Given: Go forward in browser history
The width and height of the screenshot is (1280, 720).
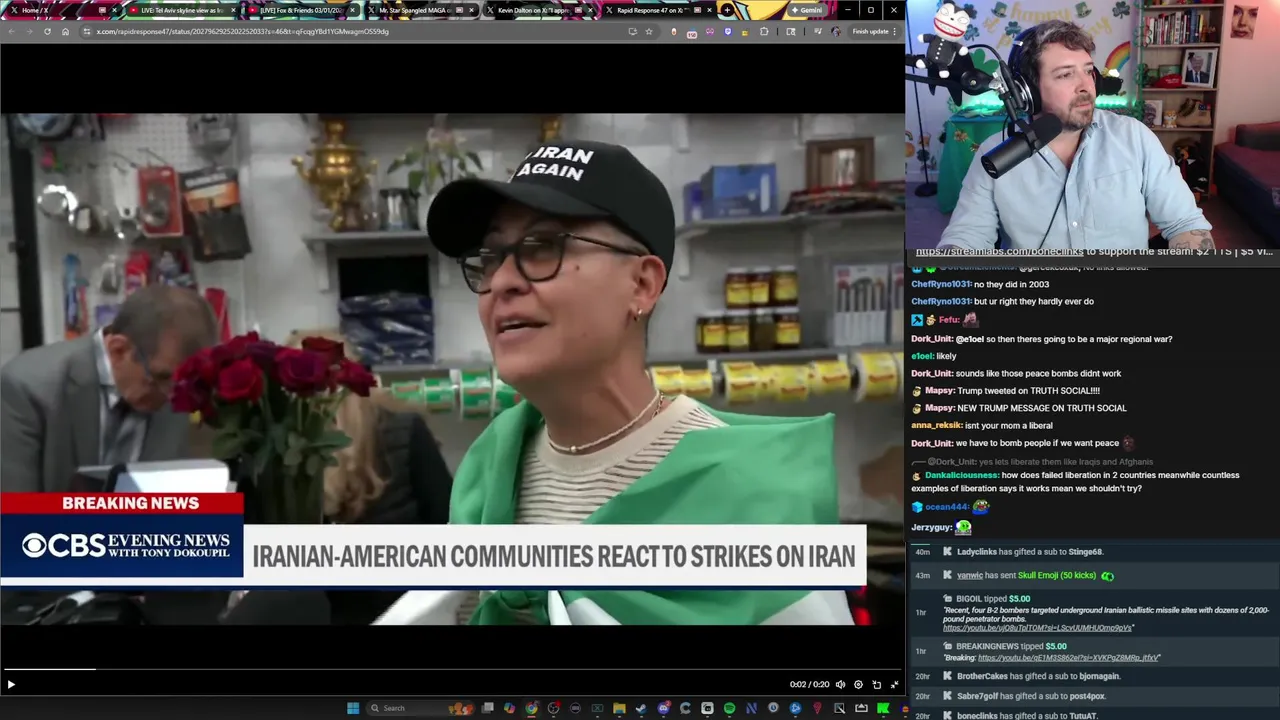Looking at the screenshot, I should (x=29, y=31).
